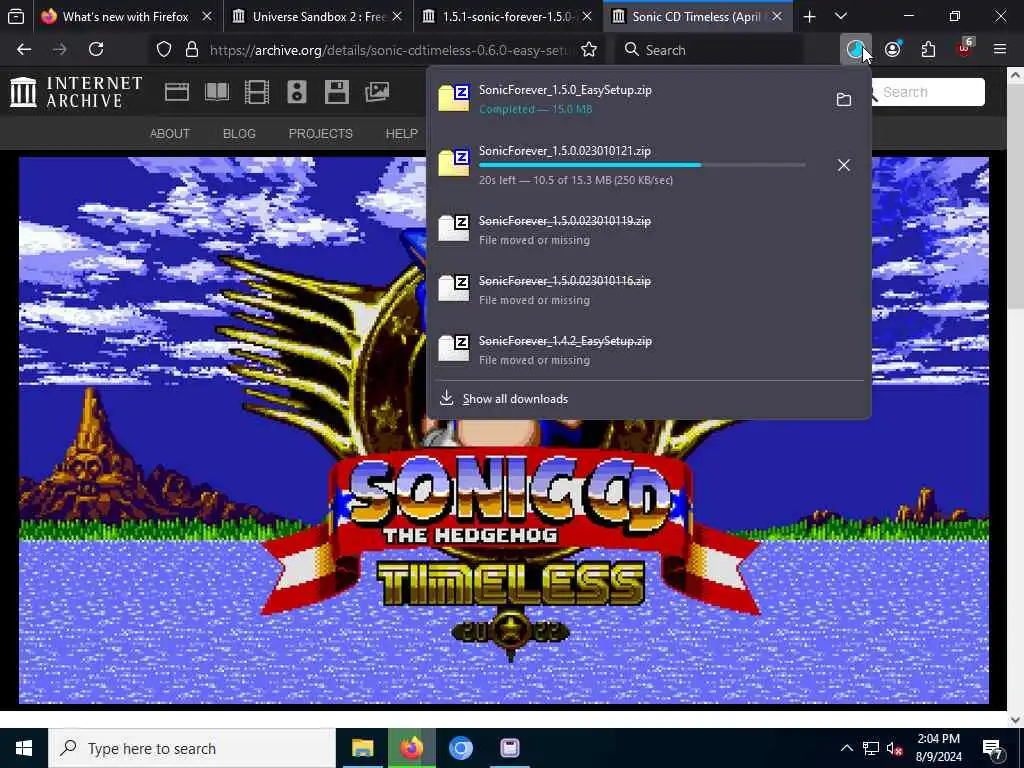Select SonicForever_1.5.0.023010119.zip missing entry
This screenshot has height=768, width=1024.
point(648,230)
